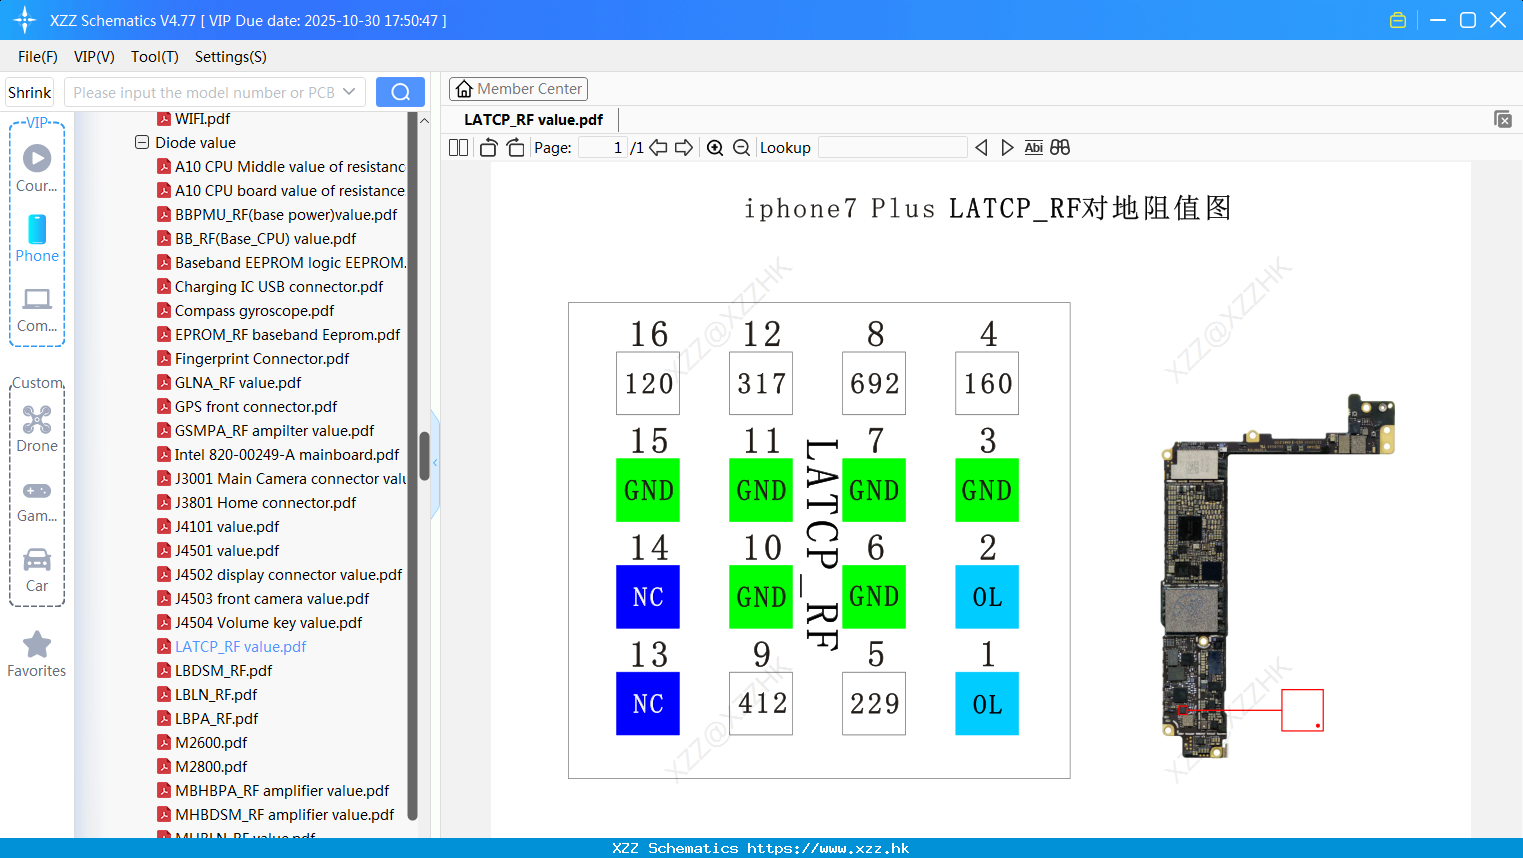This screenshot has height=858, width=1523.
Task: Click the binoculars search icon
Action: coord(1060,148)
